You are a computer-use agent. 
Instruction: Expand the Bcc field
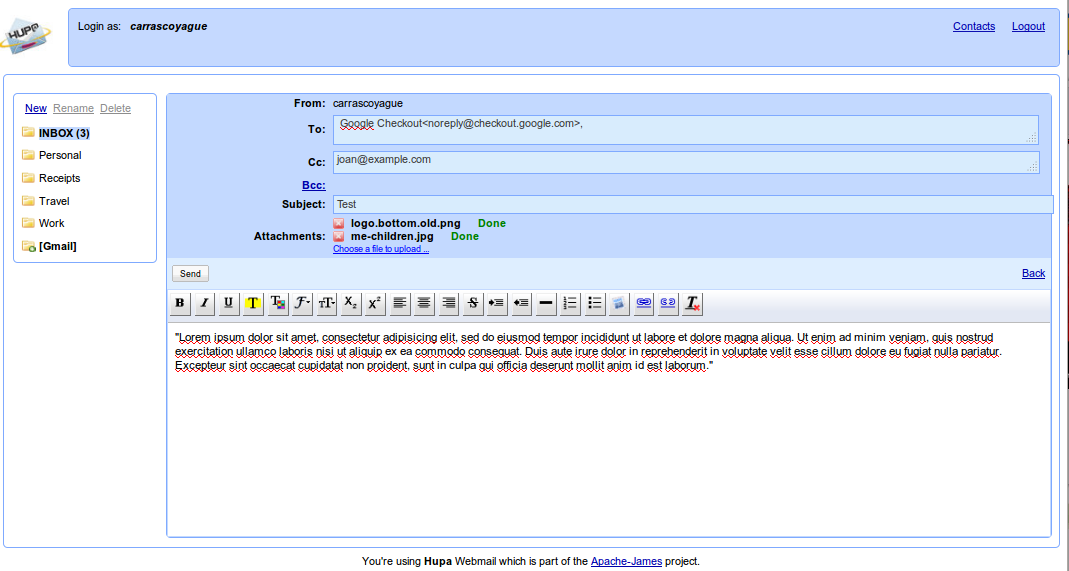313,185
